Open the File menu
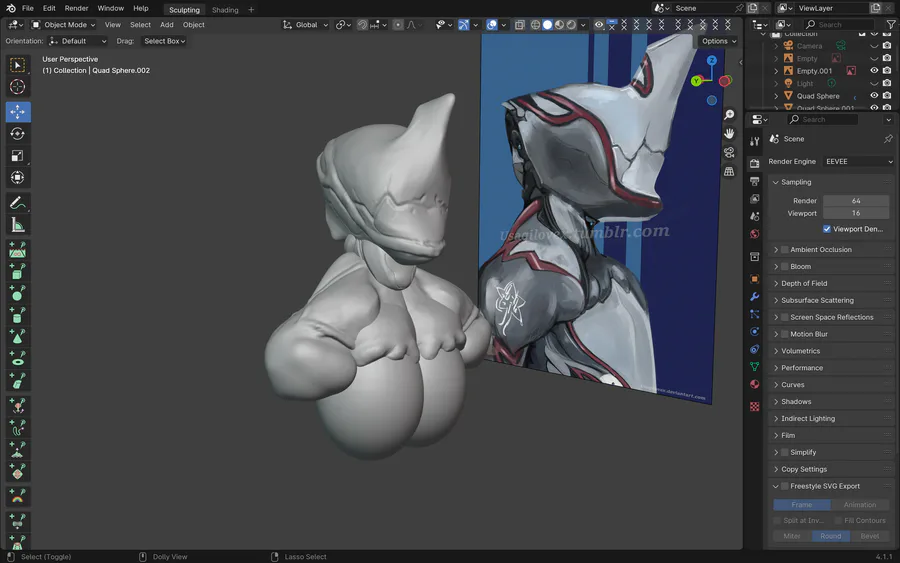Viewport: 900px width, 563px height. (28, 8)
